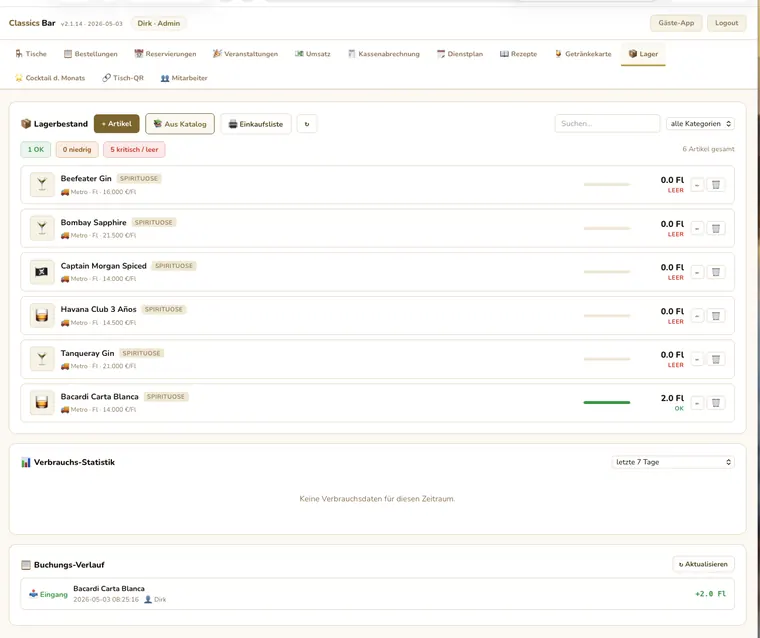Click the Havana Club 3 Años tumbler icon

(42, 316)
